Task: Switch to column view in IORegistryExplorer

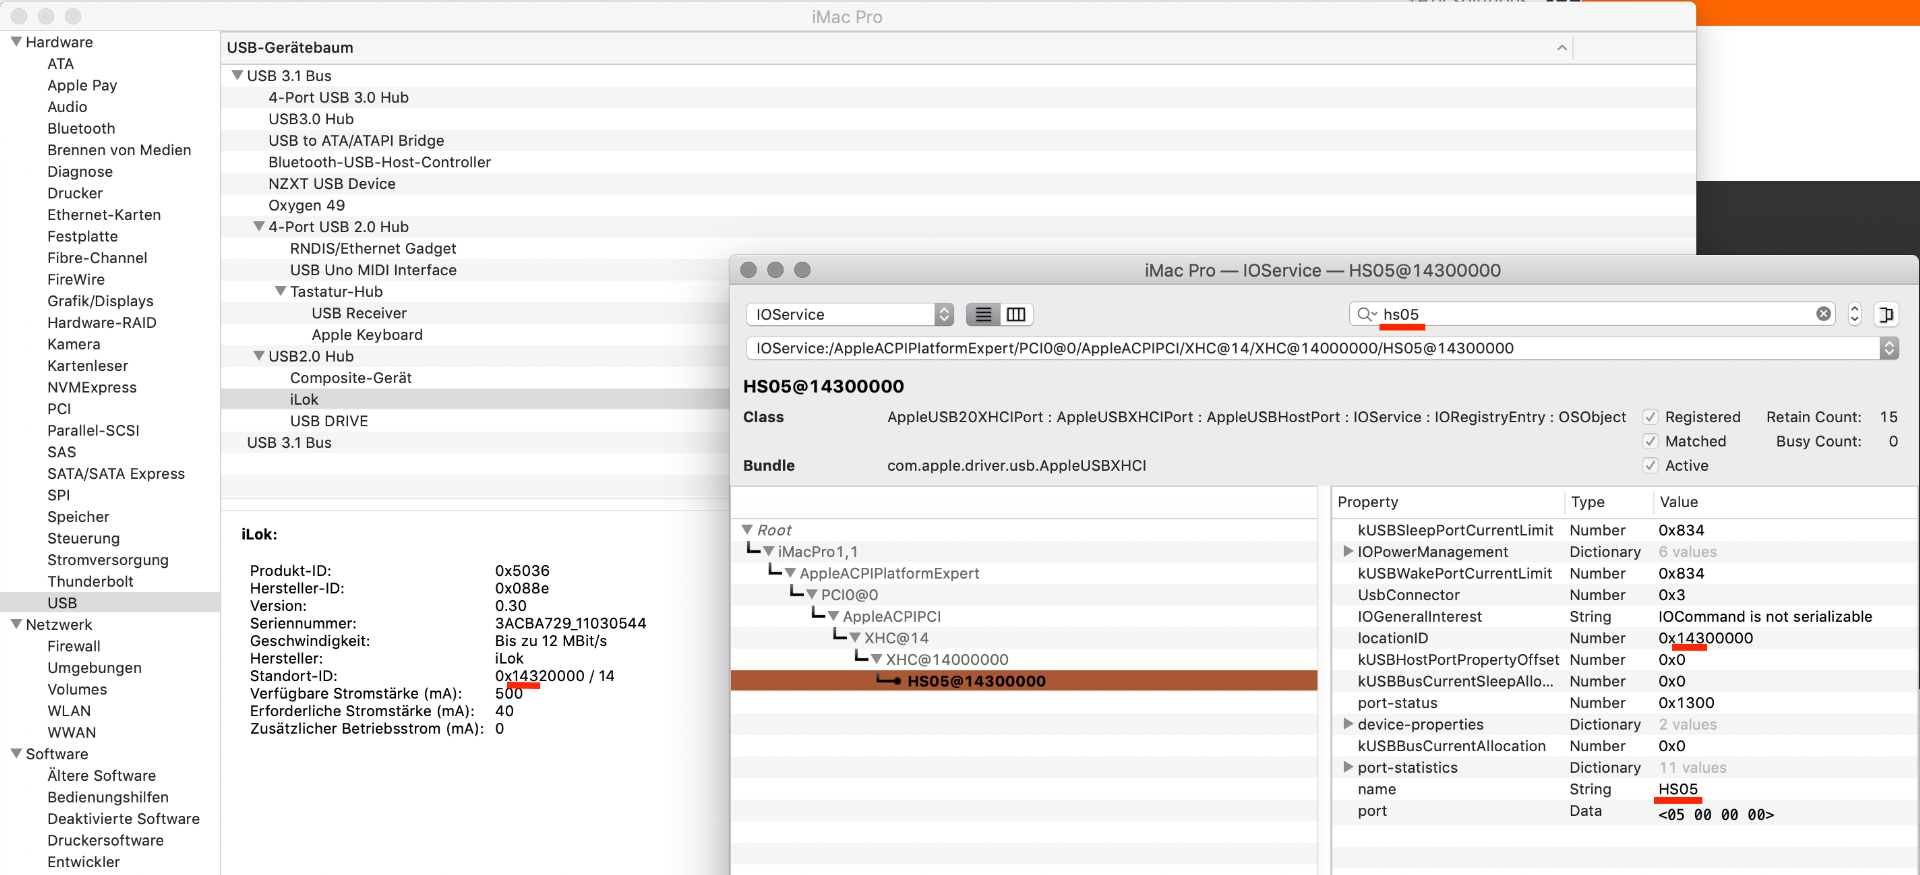Action: click(1016, 315)
